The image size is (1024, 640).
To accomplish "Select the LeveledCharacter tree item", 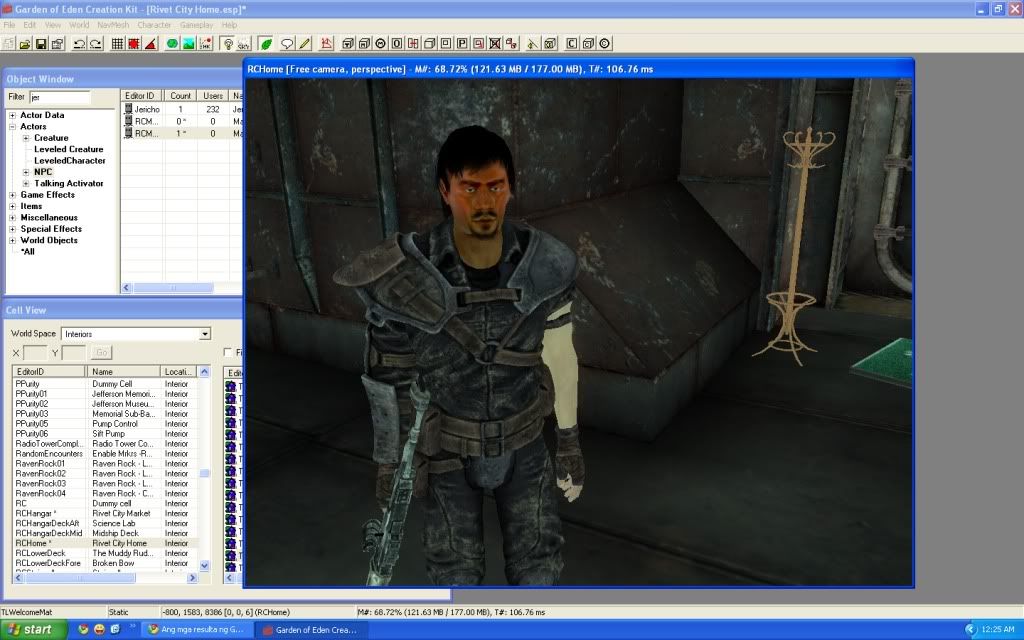I will pos(69,161).
